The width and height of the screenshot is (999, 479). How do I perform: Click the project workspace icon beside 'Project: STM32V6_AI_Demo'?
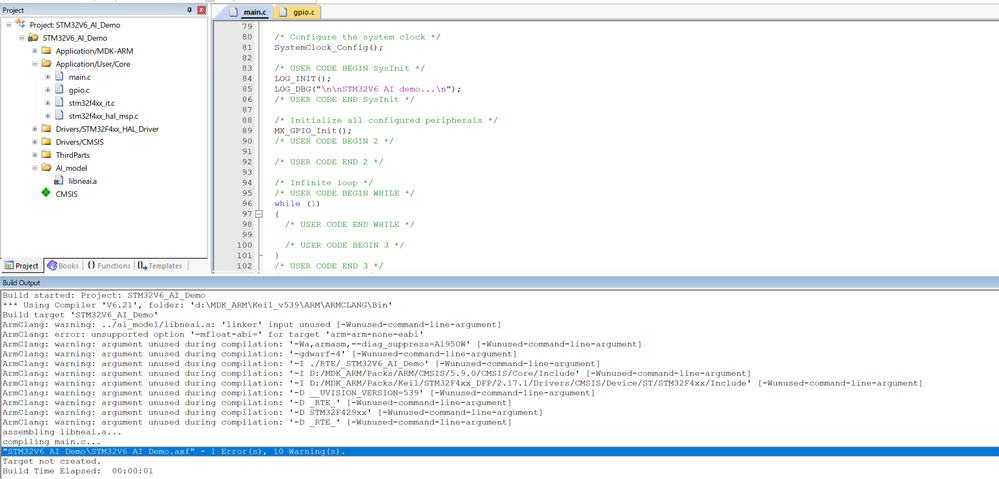pyautogui.click(x=20, y=24)
